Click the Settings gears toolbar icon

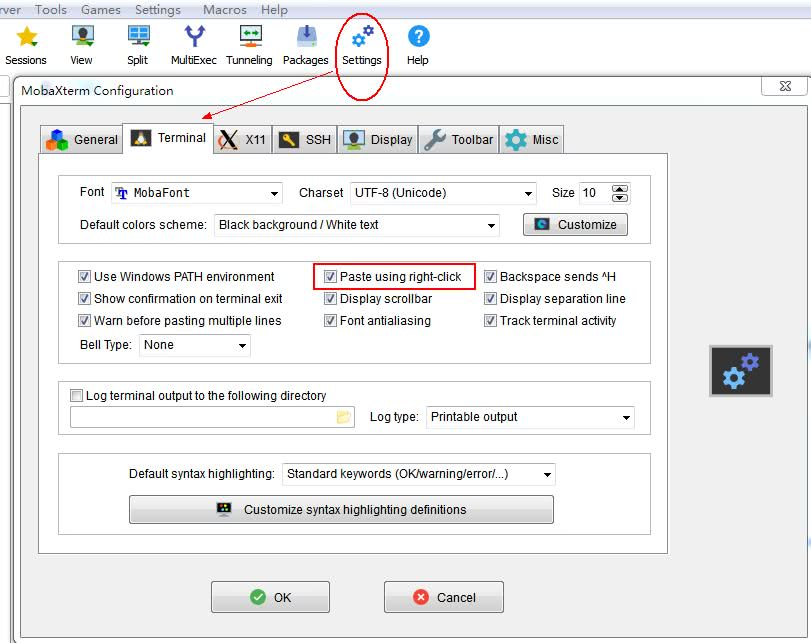click(x=362, y=36)
